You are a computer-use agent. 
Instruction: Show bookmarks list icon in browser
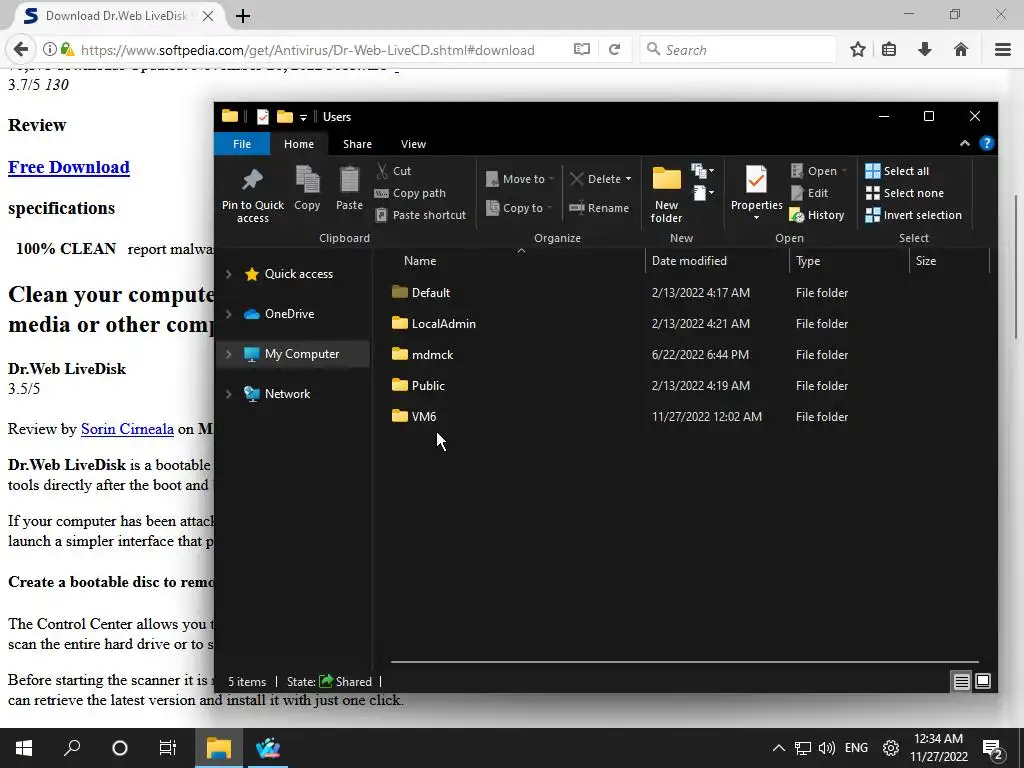tap(889, 50)
